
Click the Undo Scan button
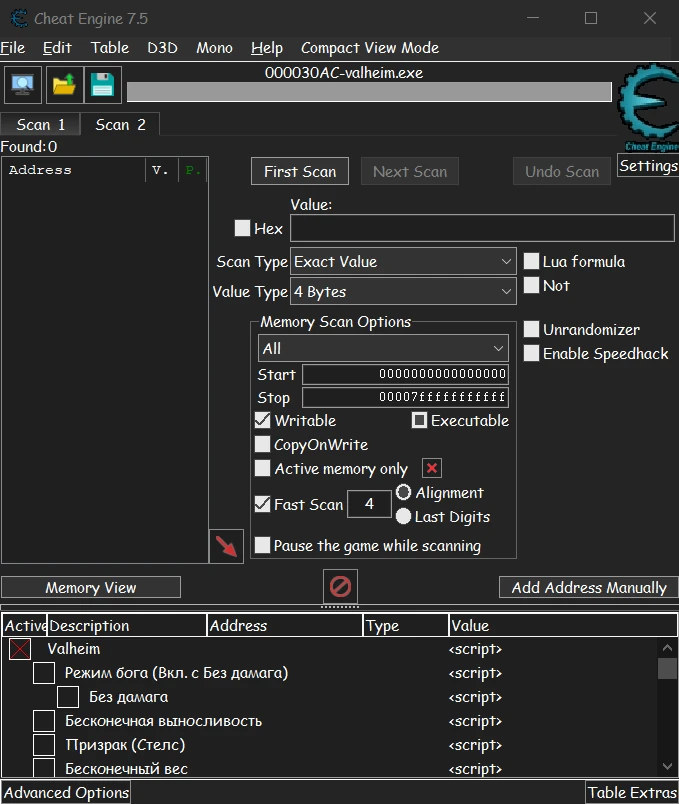(562, 171)
